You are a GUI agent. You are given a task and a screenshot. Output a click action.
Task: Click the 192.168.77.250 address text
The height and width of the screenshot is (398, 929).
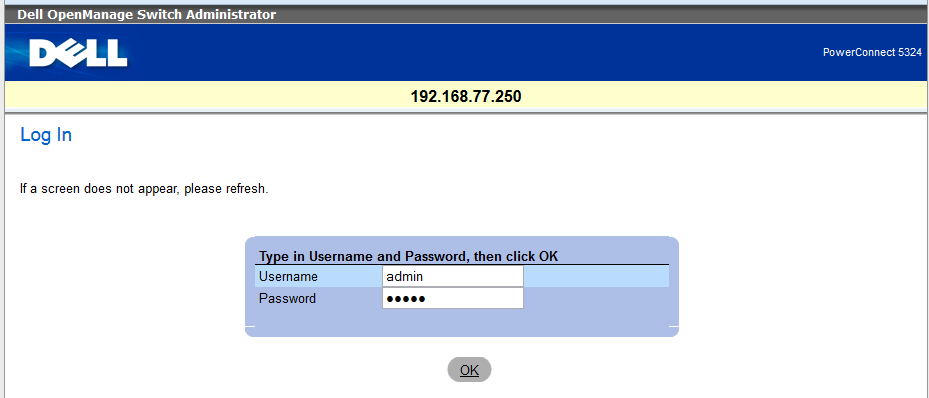[466, 97]
